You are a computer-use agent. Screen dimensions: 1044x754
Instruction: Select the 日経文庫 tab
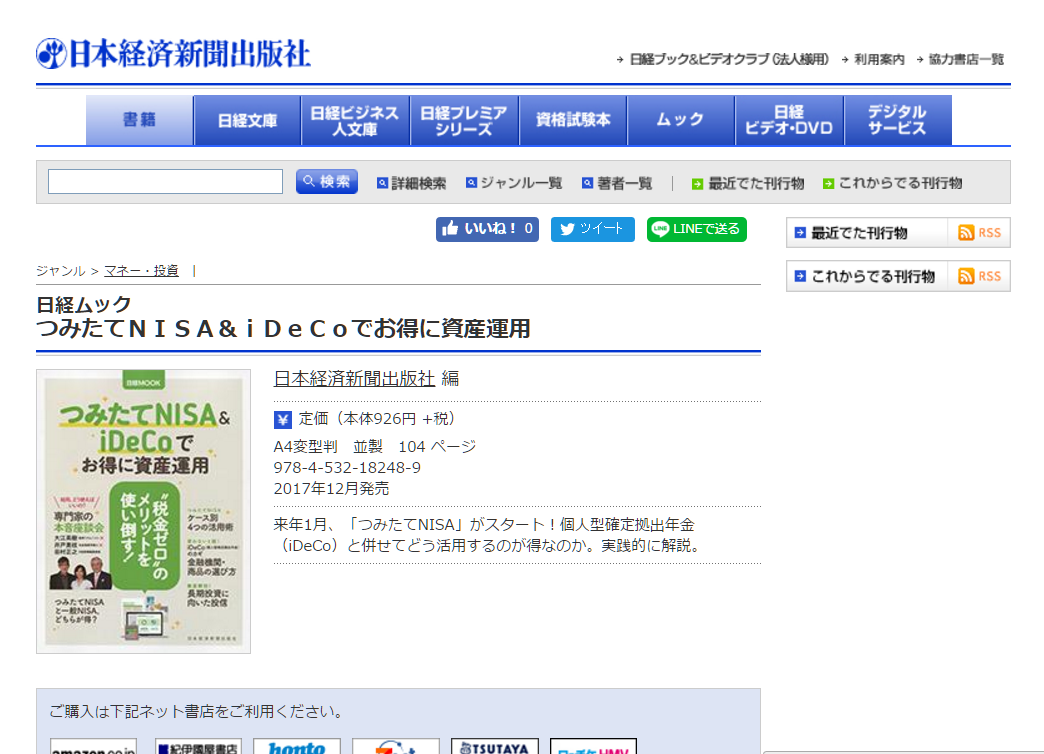[x=248, y=120]
